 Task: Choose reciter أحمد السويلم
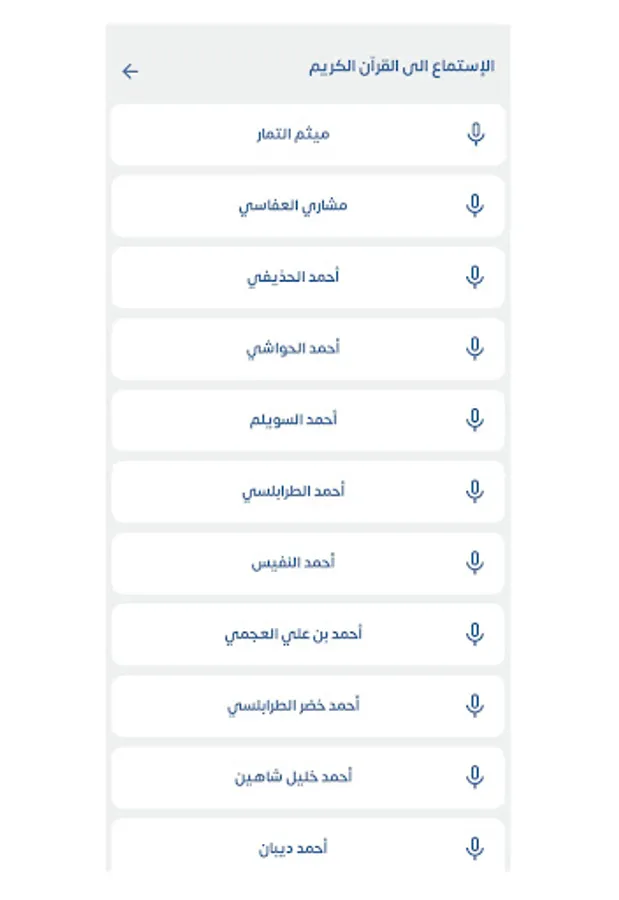pyautogui.click(x=293, y=420)
